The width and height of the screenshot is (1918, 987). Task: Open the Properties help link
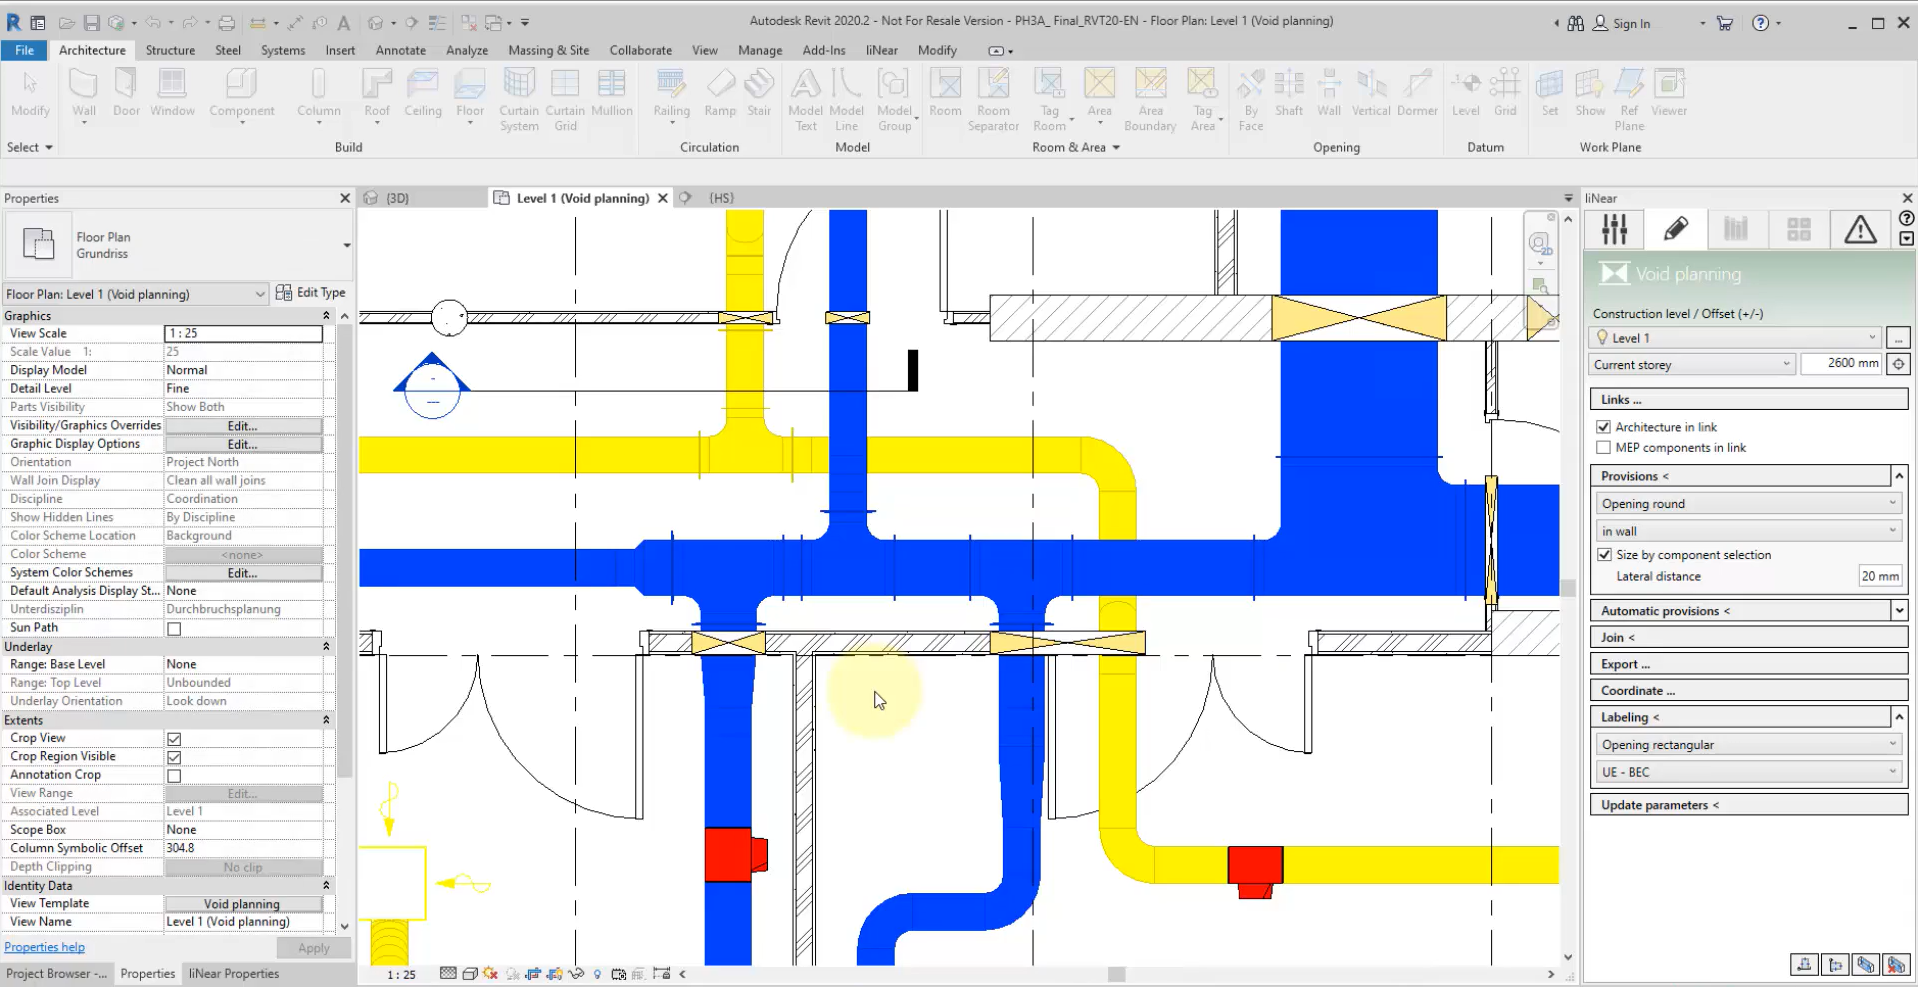[x=44, y=947]
